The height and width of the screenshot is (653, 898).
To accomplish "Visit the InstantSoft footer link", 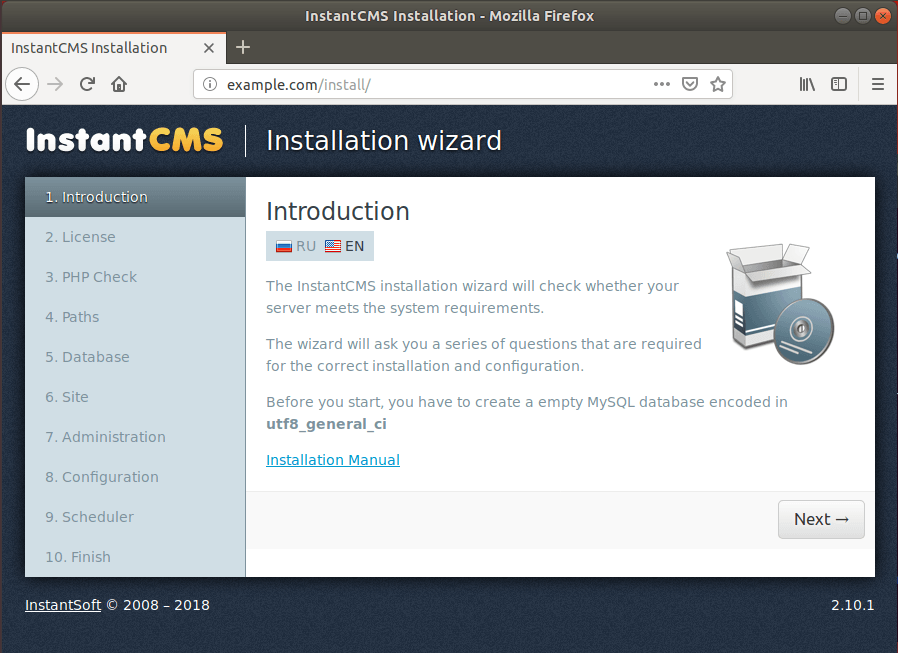I will pyautogui.click(x=63, y=605).
